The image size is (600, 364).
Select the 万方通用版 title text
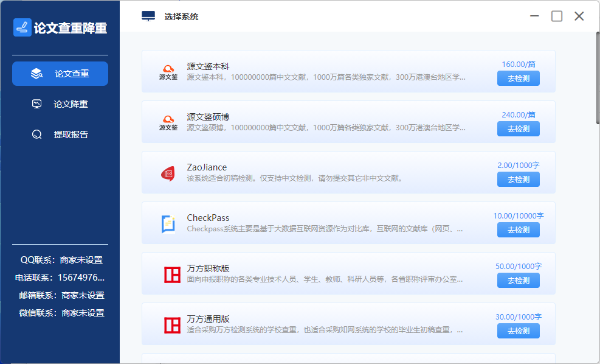208,319
